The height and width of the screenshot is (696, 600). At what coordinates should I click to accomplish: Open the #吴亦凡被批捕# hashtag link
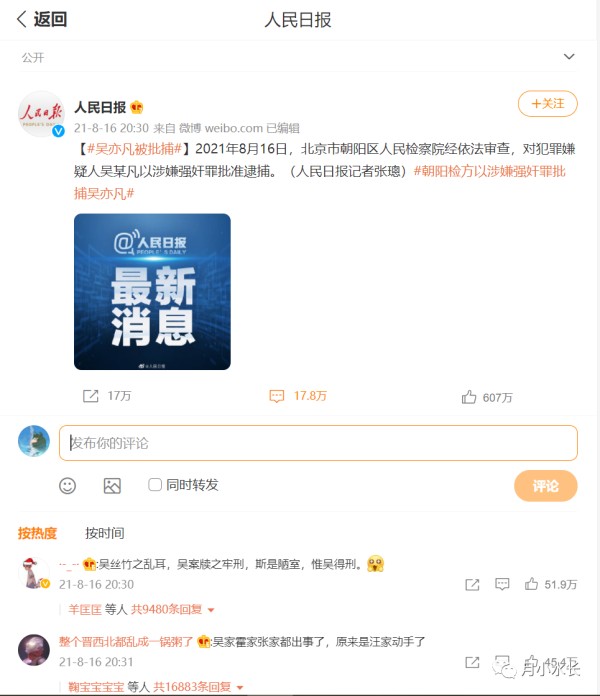point(134,148)
